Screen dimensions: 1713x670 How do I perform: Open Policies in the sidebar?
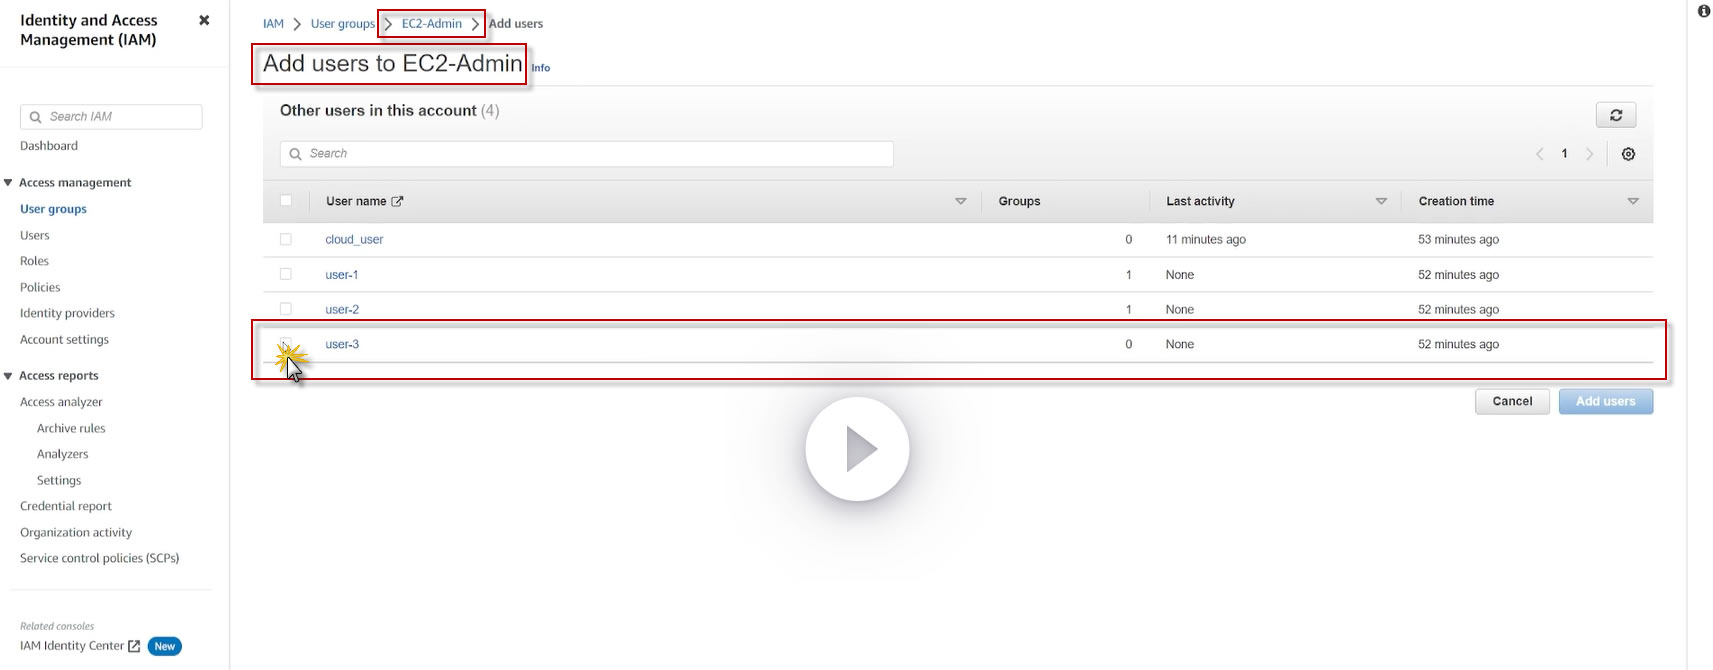click(x=40, y=287)
